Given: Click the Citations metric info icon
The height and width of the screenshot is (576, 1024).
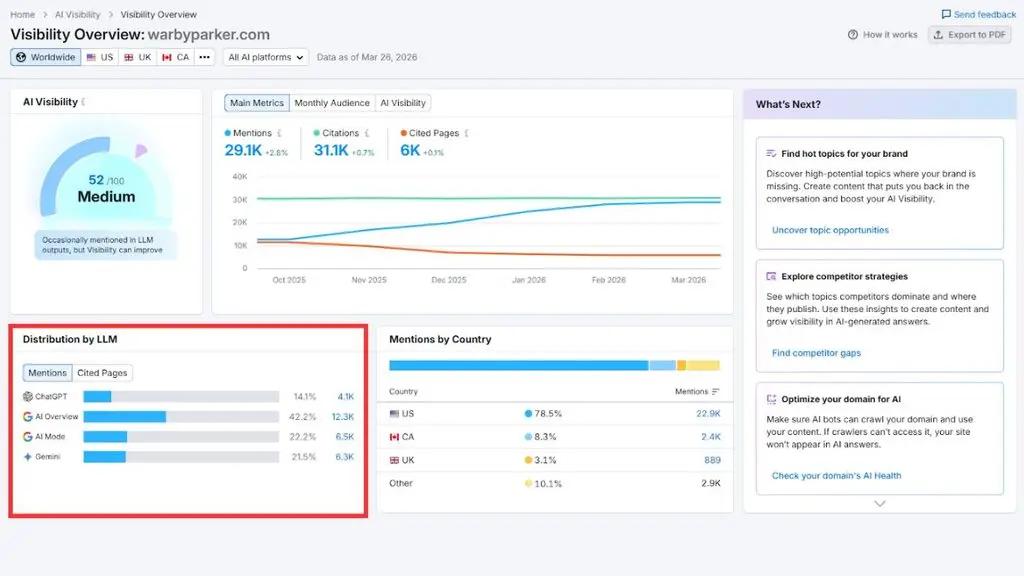Looking at the screenshot, I should 366,133.
